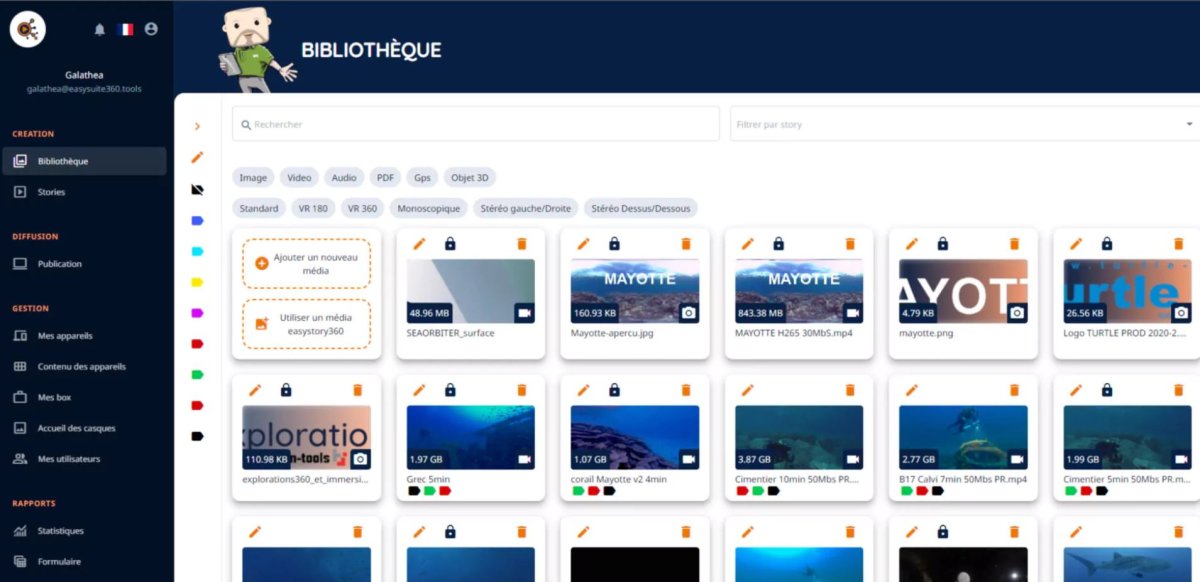Click the lock icon on mayotte.png card
The width and height of the screenshot is (1200, 582).
[942, 244]
